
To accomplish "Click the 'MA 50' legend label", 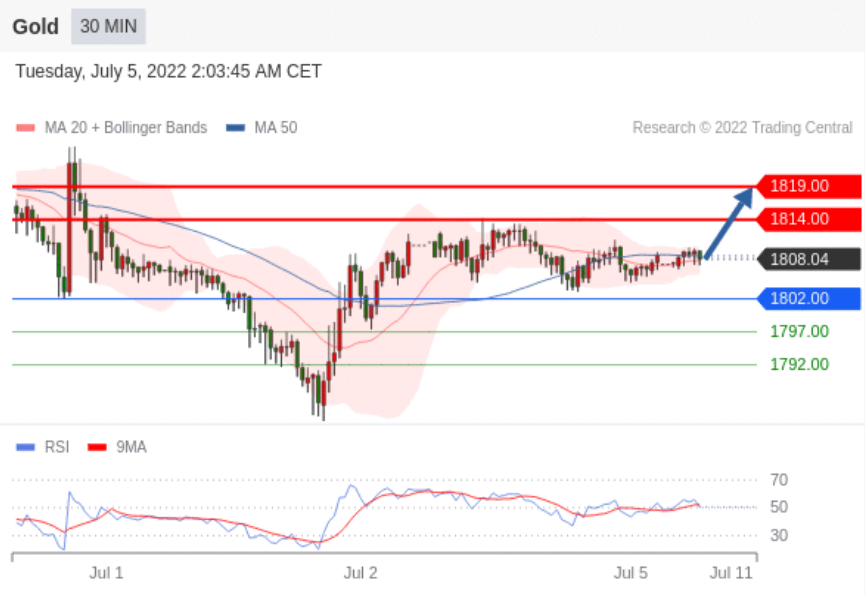I will pos(276,128).
